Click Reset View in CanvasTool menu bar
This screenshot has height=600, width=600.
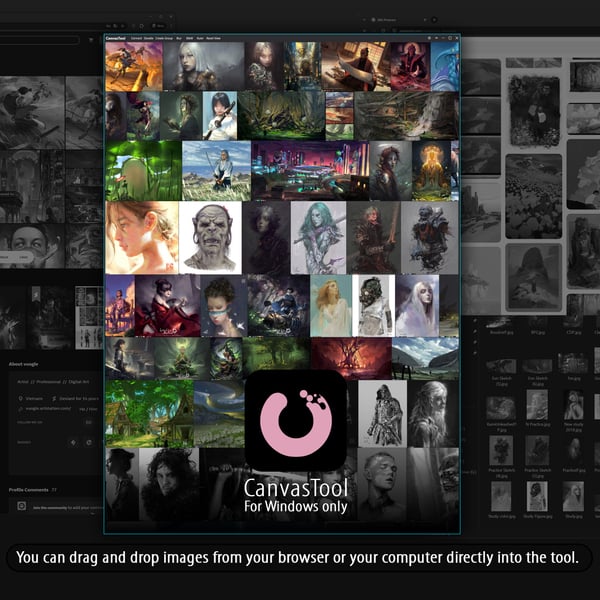(x=213, y=38)
